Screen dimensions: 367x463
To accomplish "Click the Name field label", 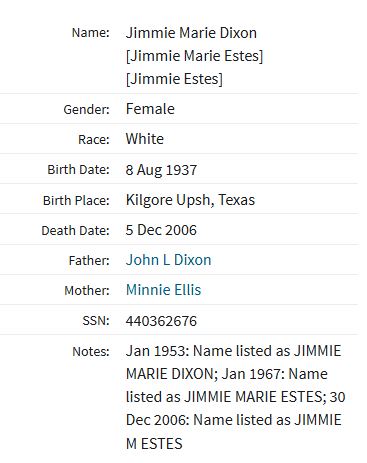I will 91,33.
